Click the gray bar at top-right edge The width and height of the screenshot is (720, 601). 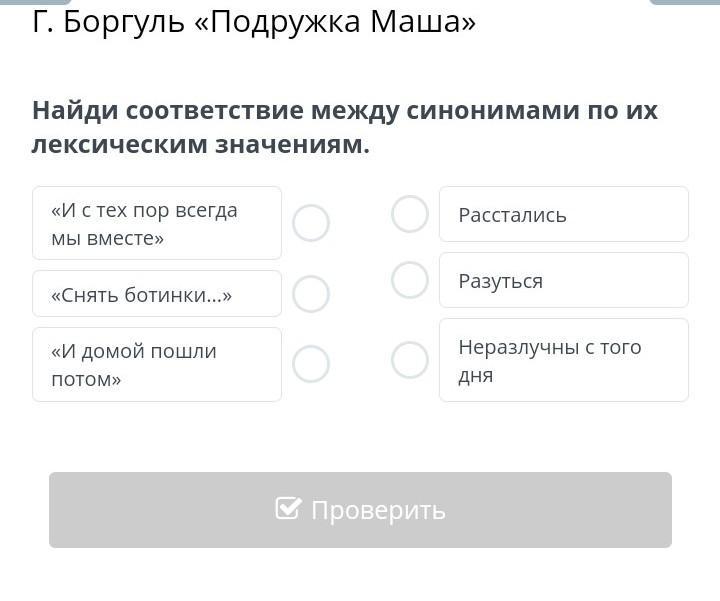[684, 2]
